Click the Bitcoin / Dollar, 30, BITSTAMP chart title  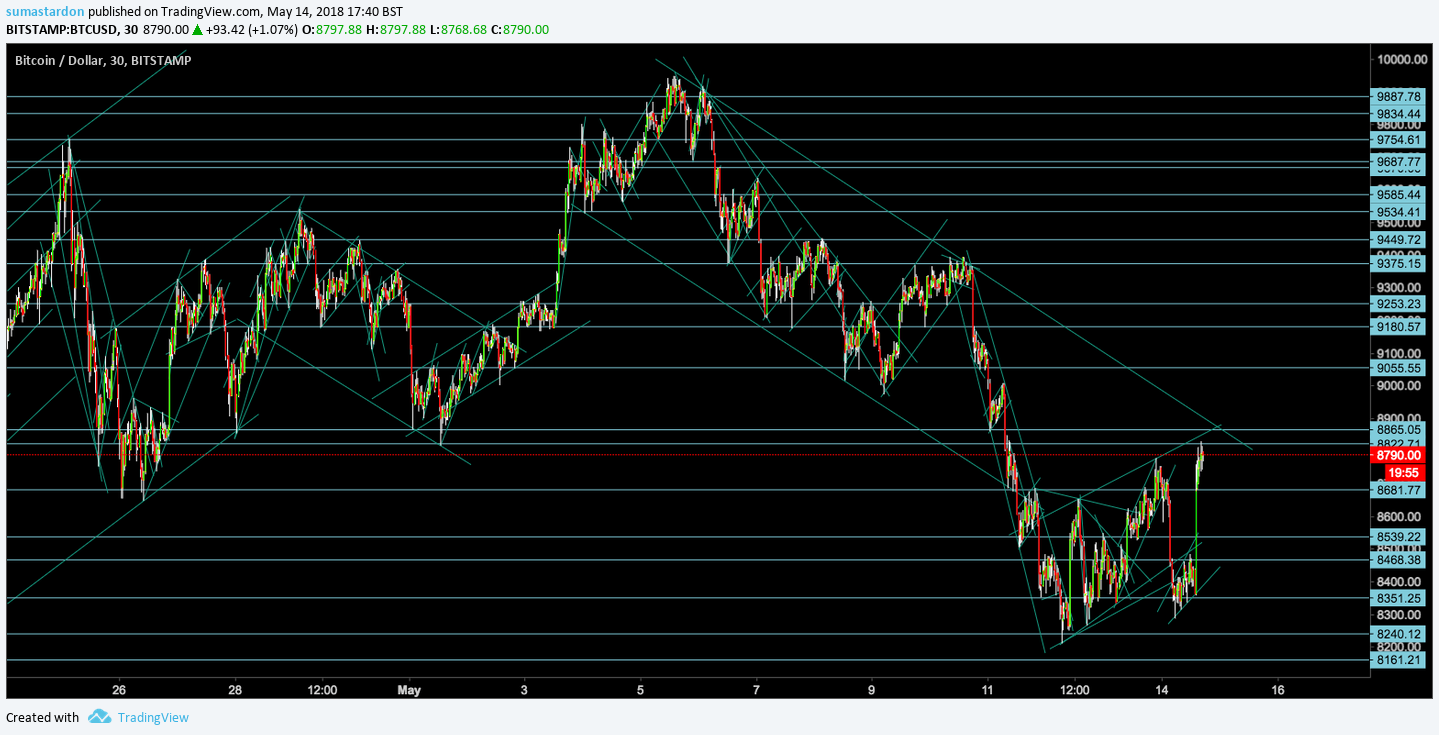103,60
